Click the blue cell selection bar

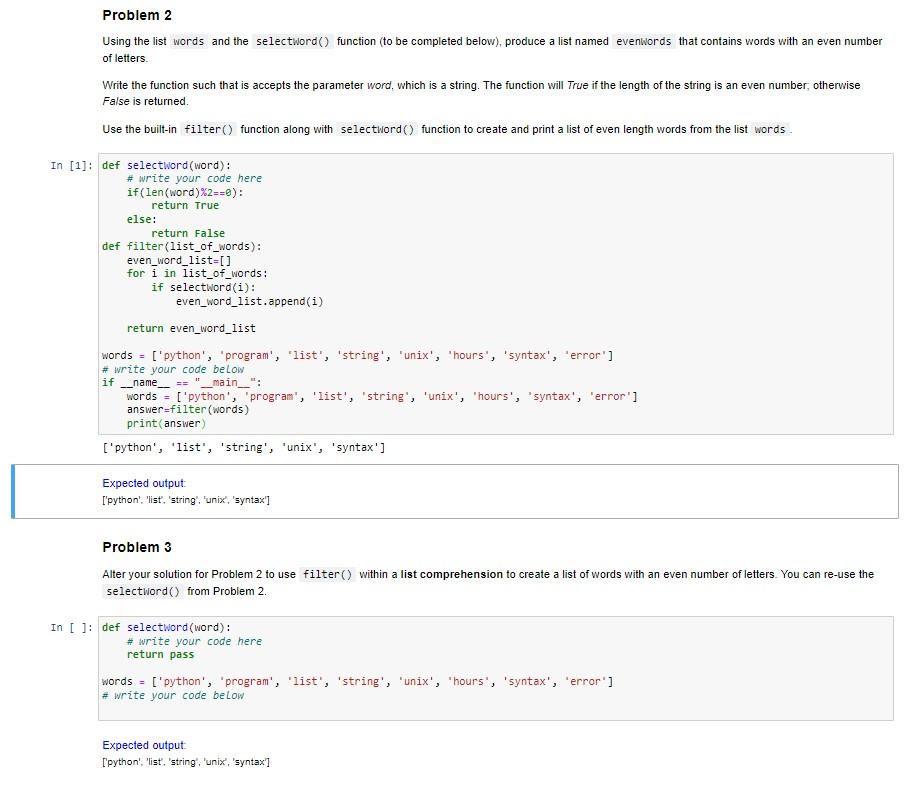click(11, 491)
